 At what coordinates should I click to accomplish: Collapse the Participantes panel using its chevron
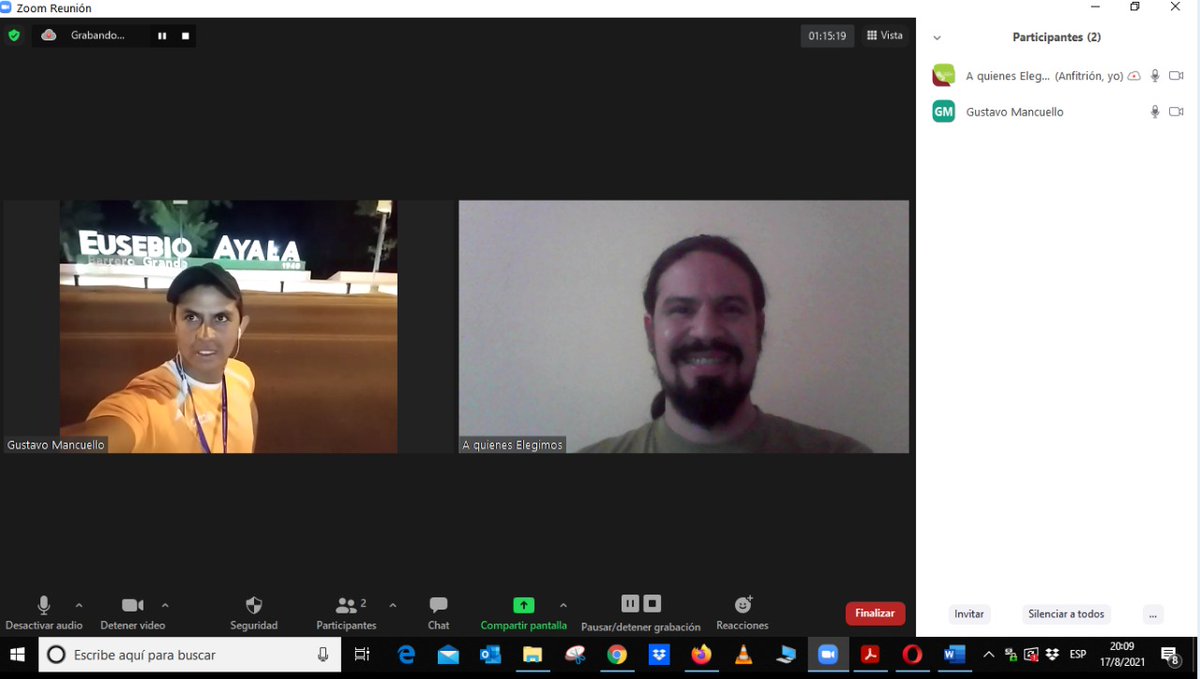point(937,38)
